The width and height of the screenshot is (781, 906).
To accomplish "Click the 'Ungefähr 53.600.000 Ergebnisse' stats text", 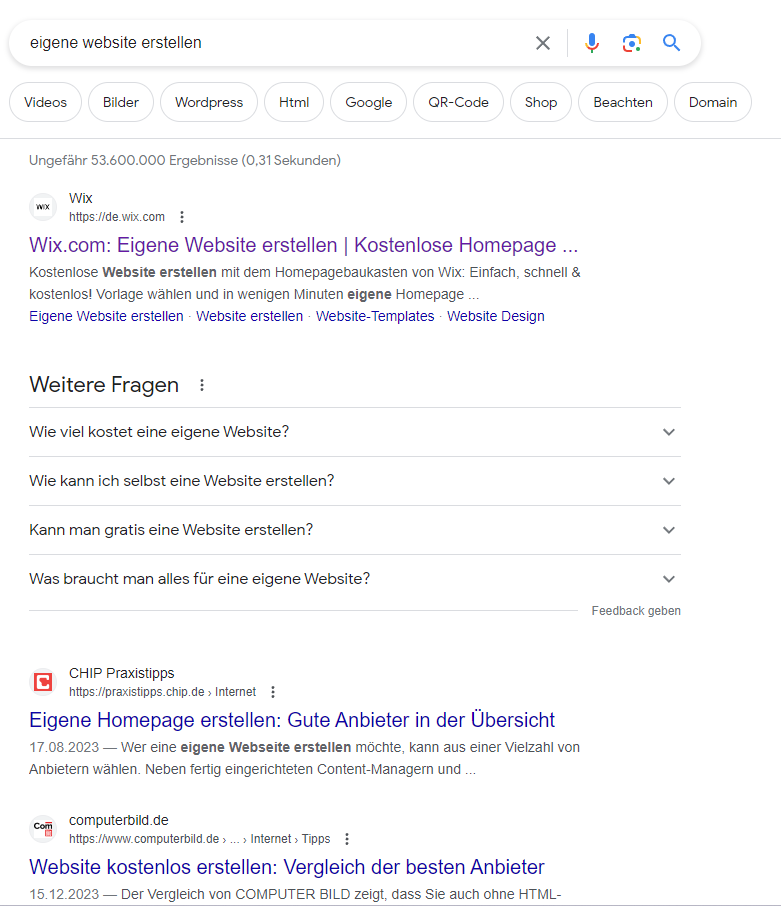I will [x=185, y=160].
